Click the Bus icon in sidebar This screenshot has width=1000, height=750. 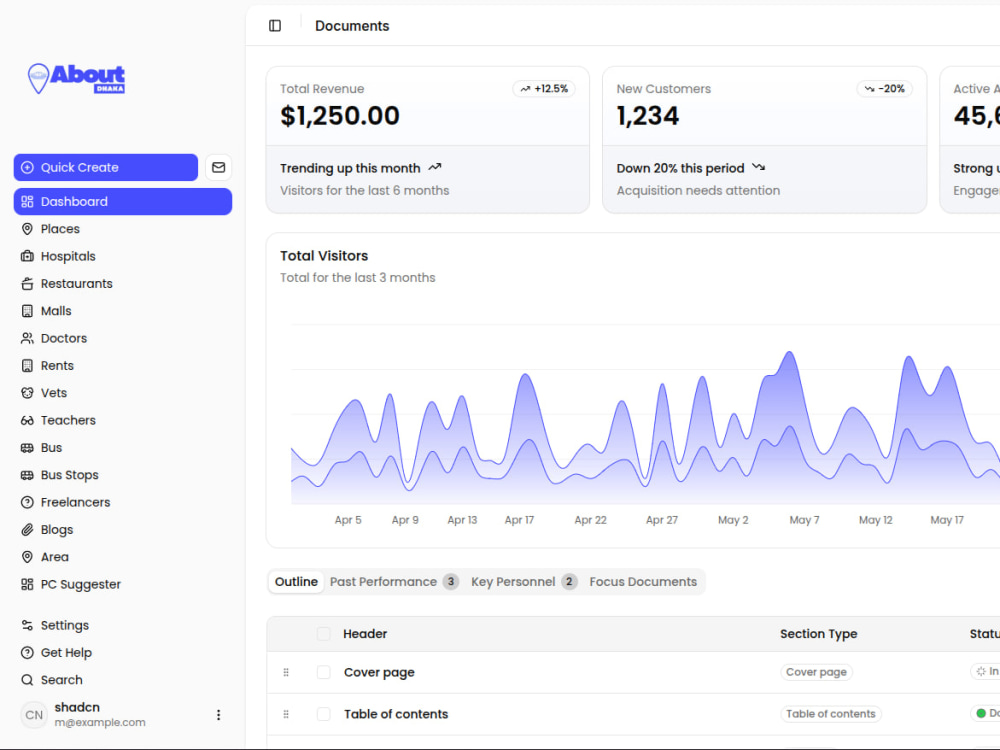click(27, 448)
